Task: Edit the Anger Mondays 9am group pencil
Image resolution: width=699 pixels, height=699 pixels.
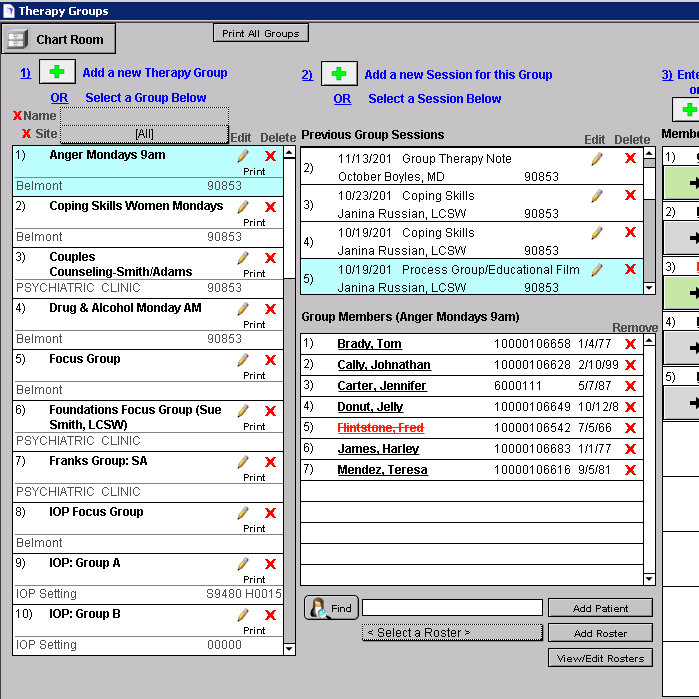Action: point(242,156)
